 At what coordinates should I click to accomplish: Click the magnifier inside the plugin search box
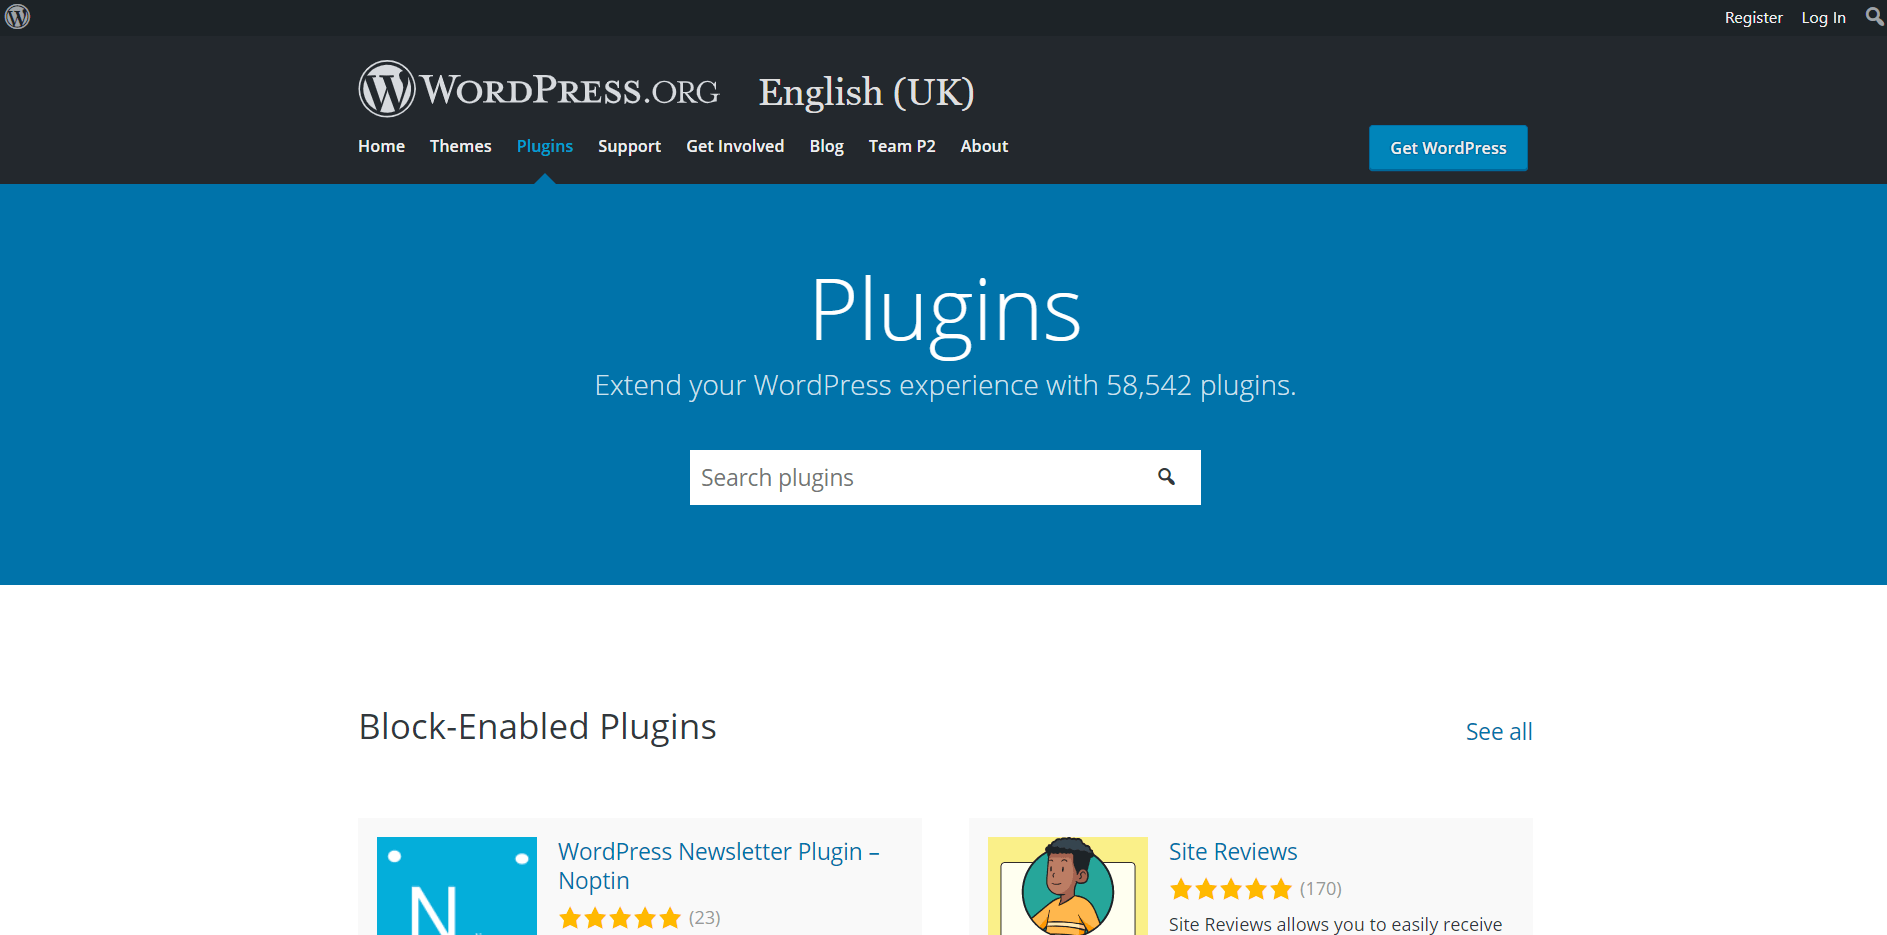(1166, 477)
